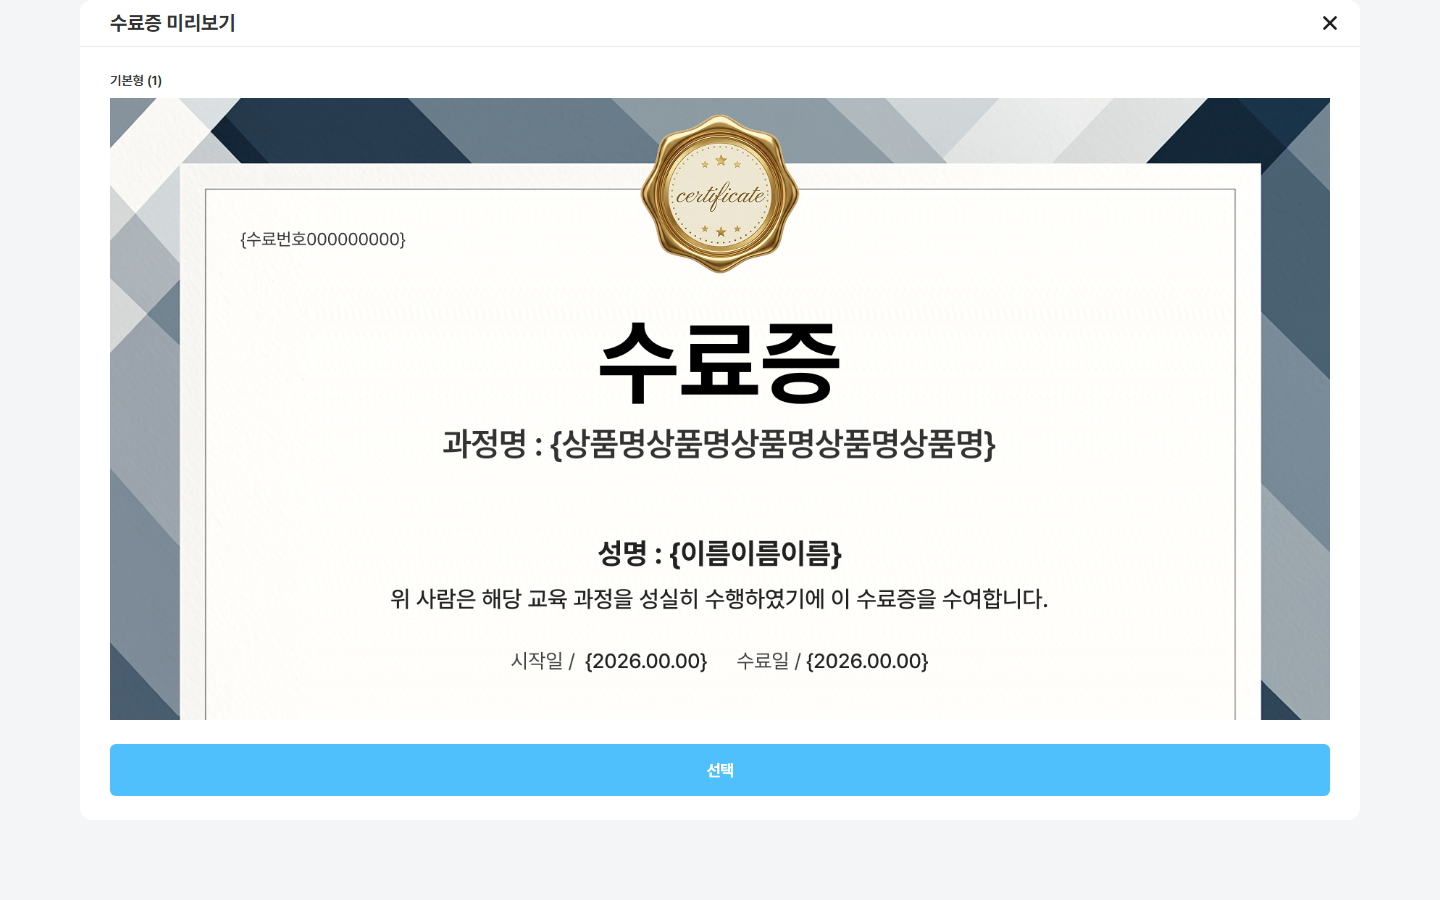Click the {수료번호000000000} placeholder text
This screenshot has width=1440, height=900.
pos(323,239)
